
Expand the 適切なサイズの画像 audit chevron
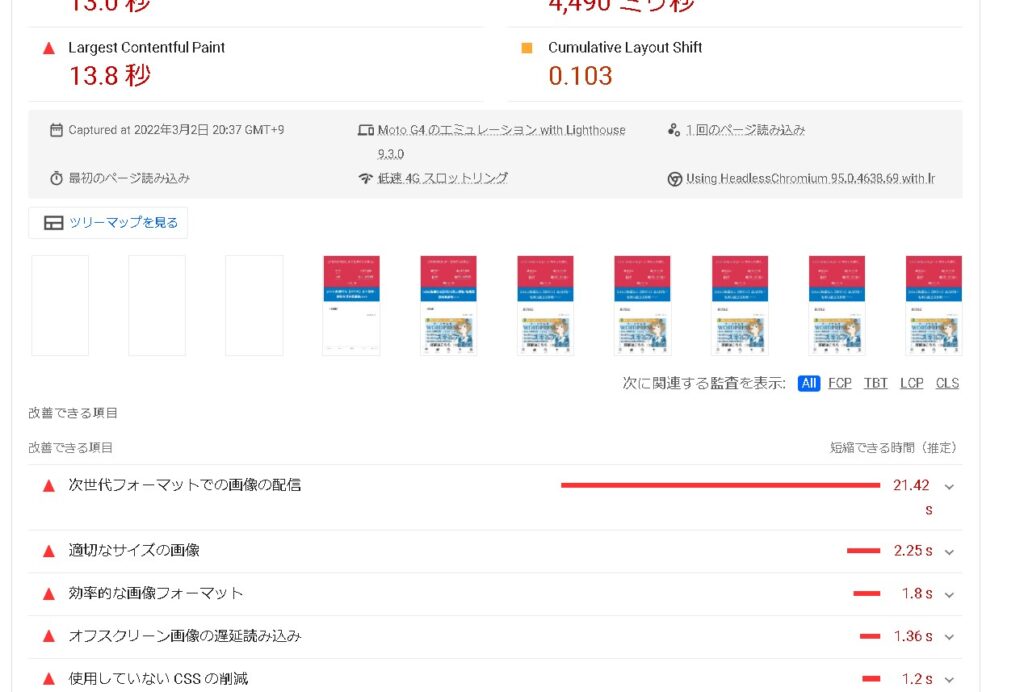pyautogui.click(x=949, y=551)
